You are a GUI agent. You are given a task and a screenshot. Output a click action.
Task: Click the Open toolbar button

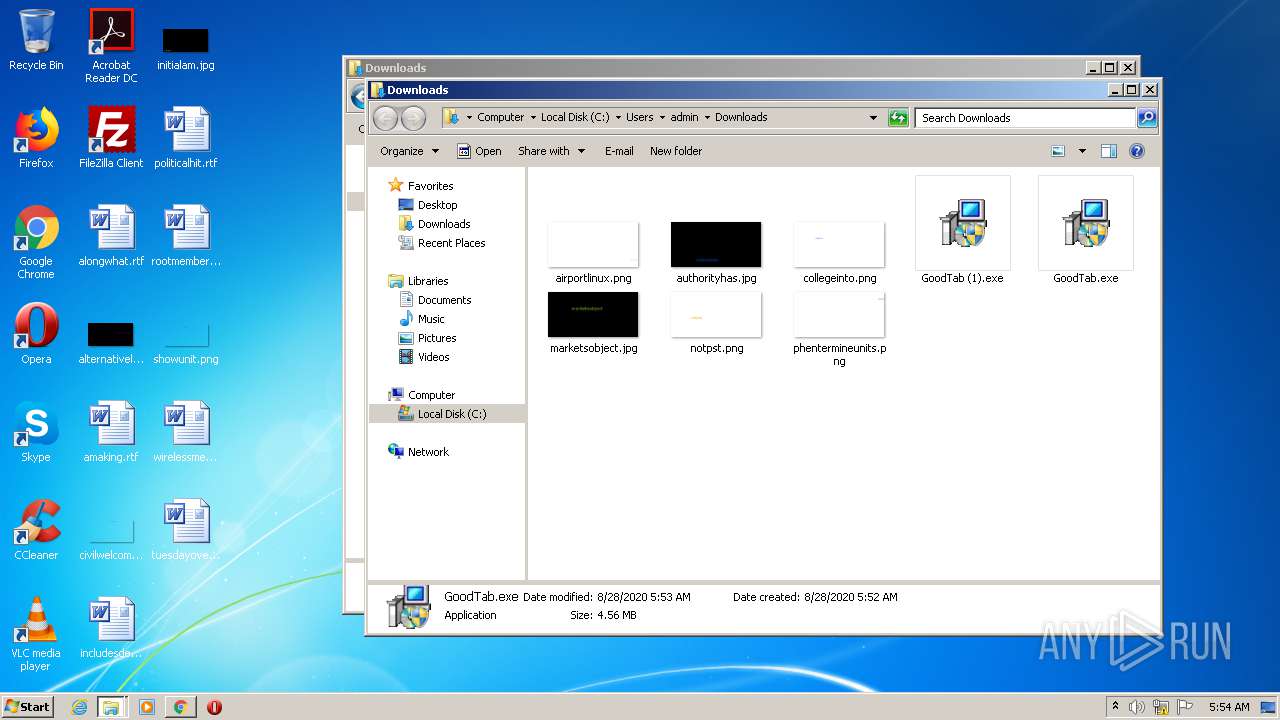coord(479,151)
